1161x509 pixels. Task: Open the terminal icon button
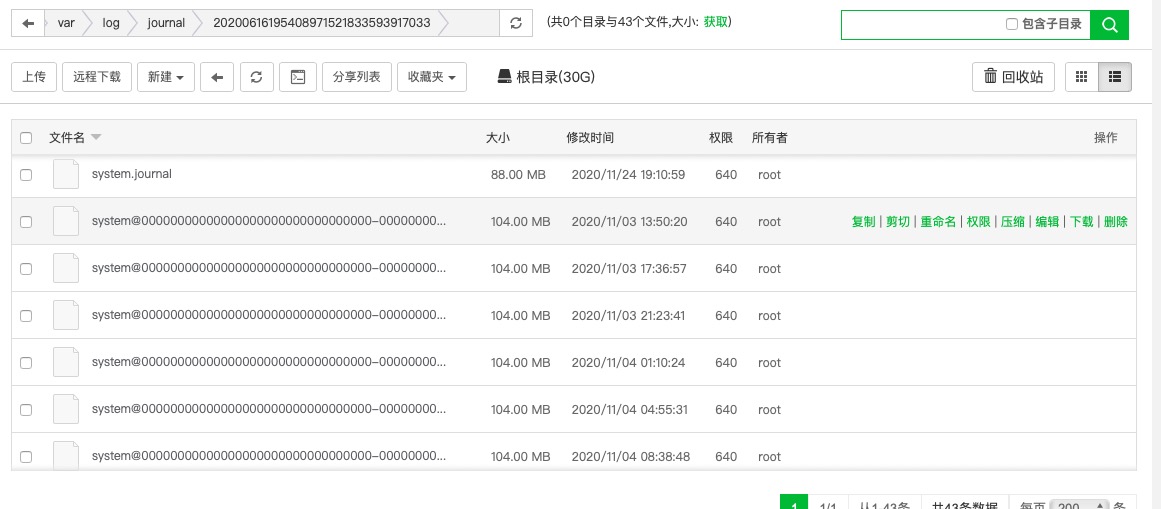click(297, 77)
